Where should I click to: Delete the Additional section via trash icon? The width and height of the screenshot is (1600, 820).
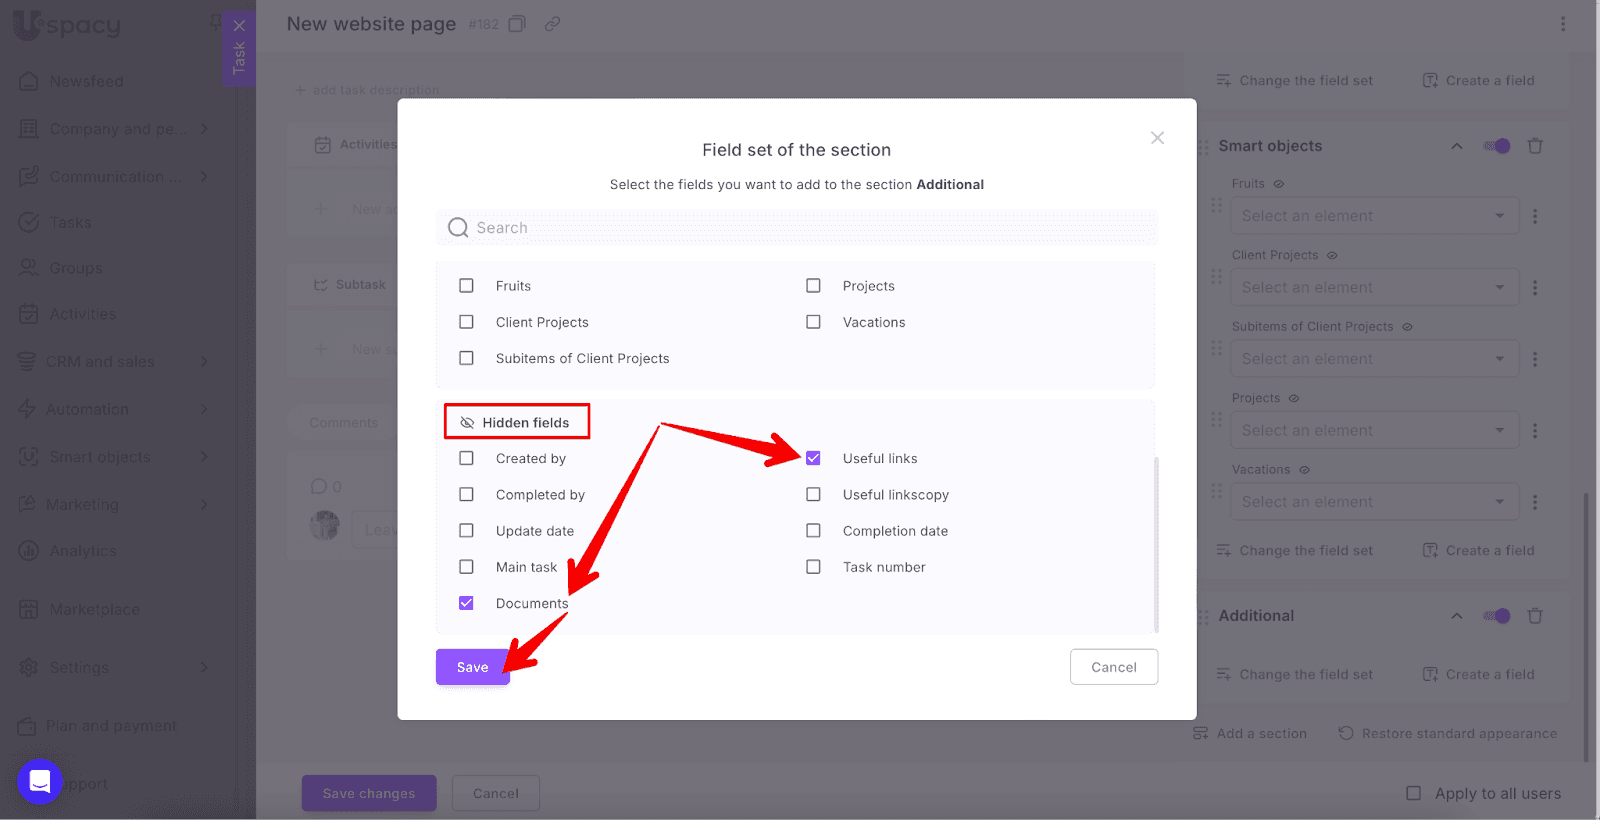[x=1535, y=616]
